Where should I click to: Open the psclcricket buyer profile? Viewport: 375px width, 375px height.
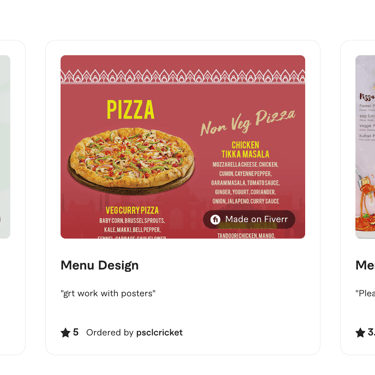point(159,333)
